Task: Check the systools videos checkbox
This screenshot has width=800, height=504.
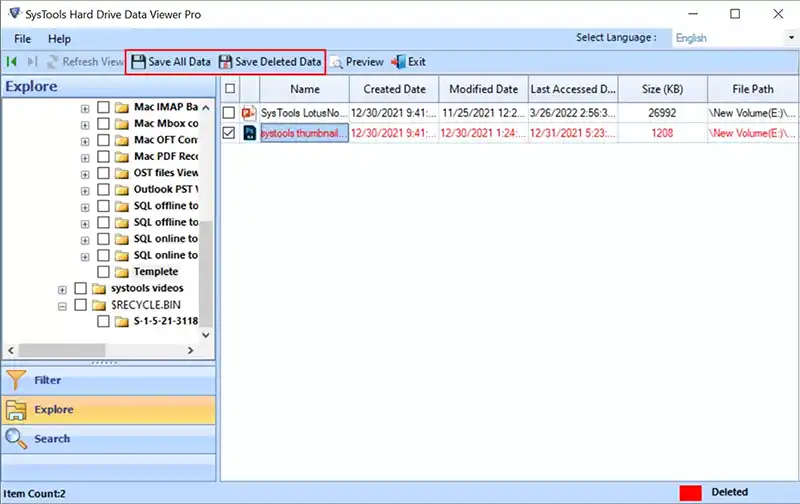Action: 81,288
